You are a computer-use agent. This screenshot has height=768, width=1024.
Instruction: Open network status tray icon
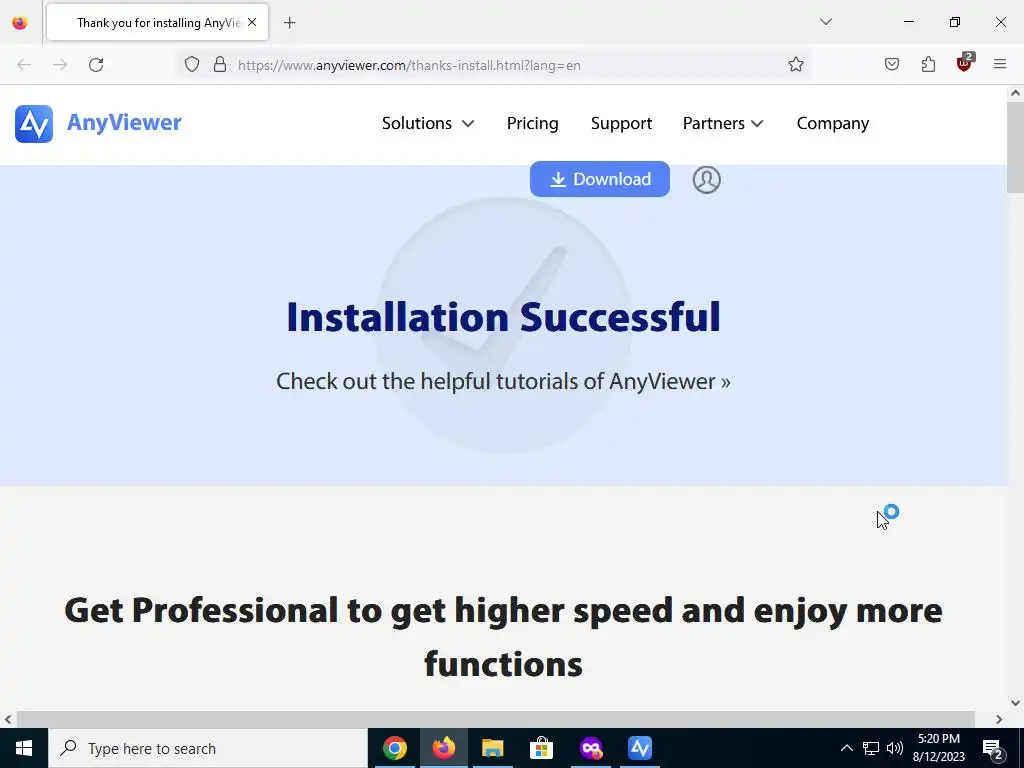[x=871, y=748]
